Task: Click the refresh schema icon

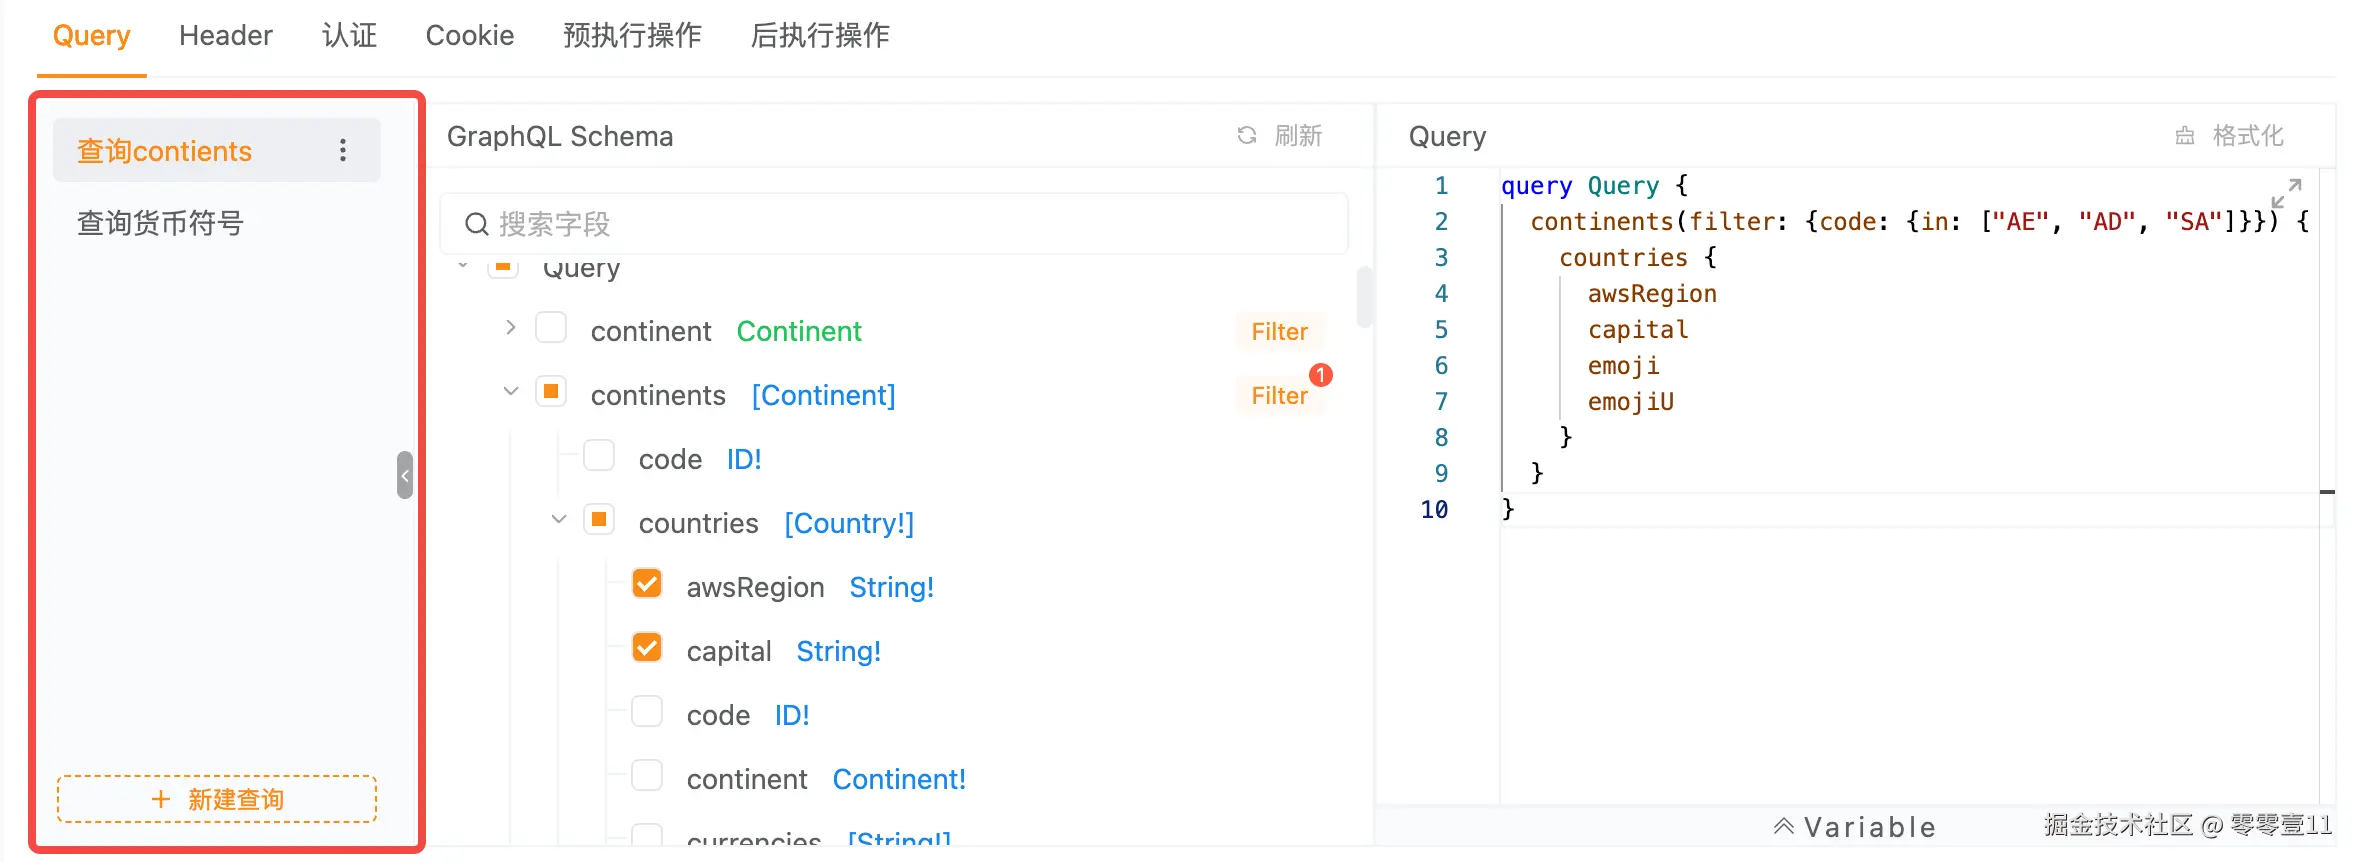Action: point(1247,136)
